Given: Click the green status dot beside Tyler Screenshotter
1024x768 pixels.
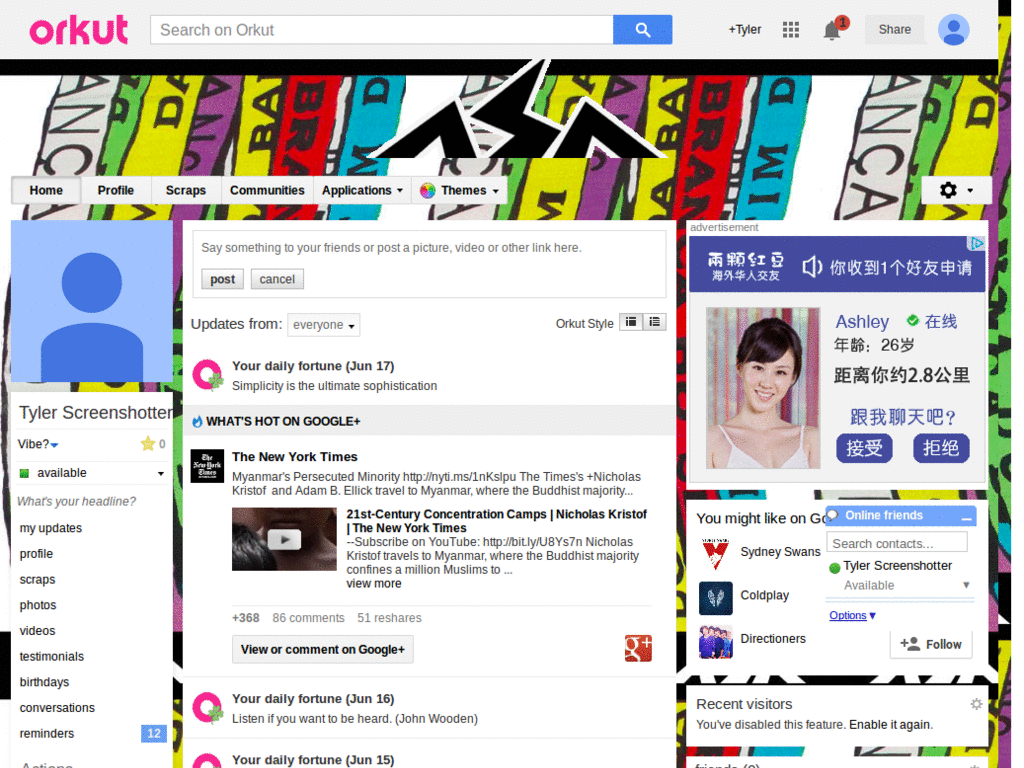Looking at the screenshot, I should tap(834, 568).
